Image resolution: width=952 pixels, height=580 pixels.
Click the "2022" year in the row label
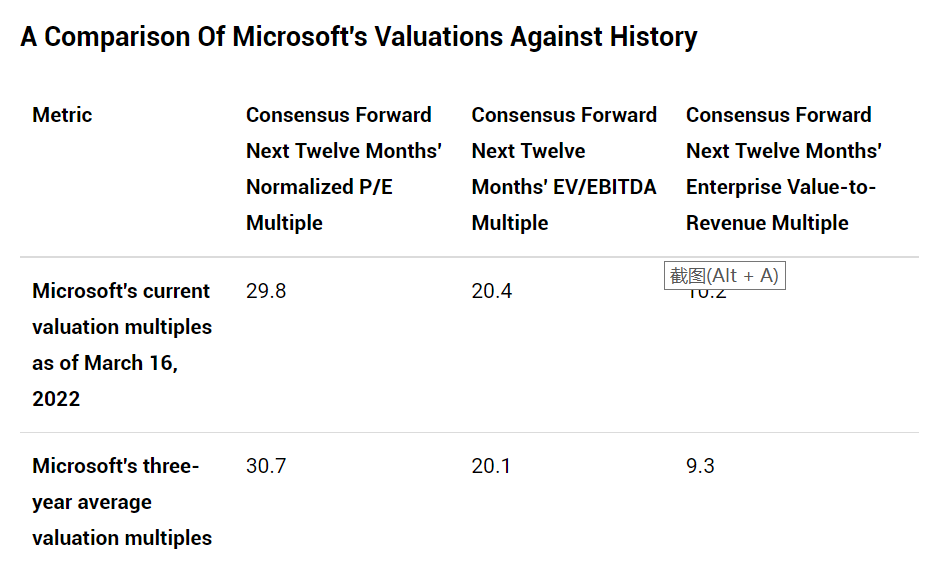[56, 399]
